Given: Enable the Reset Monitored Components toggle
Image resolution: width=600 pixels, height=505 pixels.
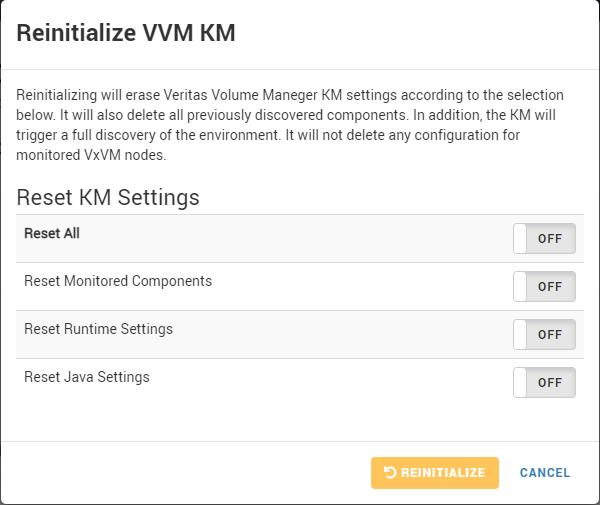Looking at the screenshot, I should (544, 287).
